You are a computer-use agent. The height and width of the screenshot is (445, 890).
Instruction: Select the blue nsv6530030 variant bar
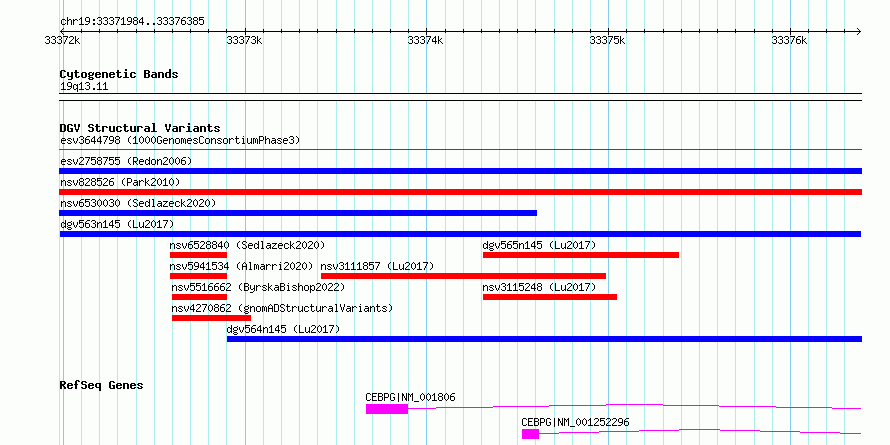(x=298, y=213)
